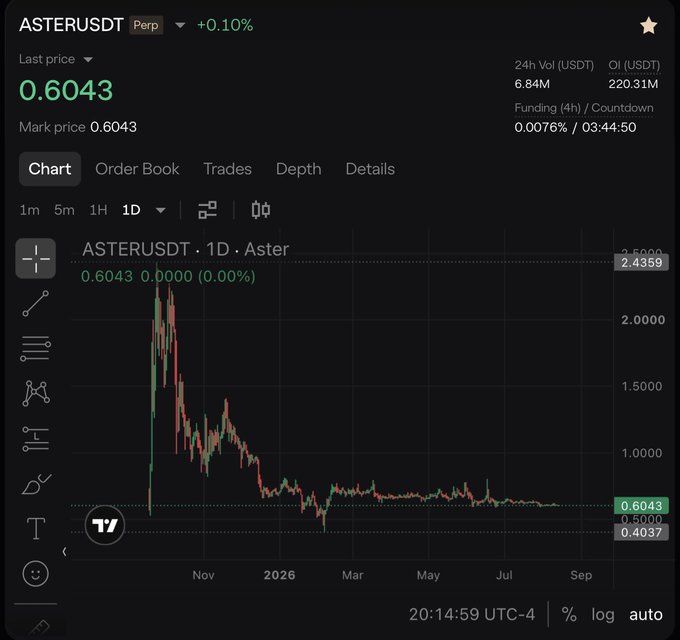
Task: Select the XABCD pattern tool
Action: point(36,393)
